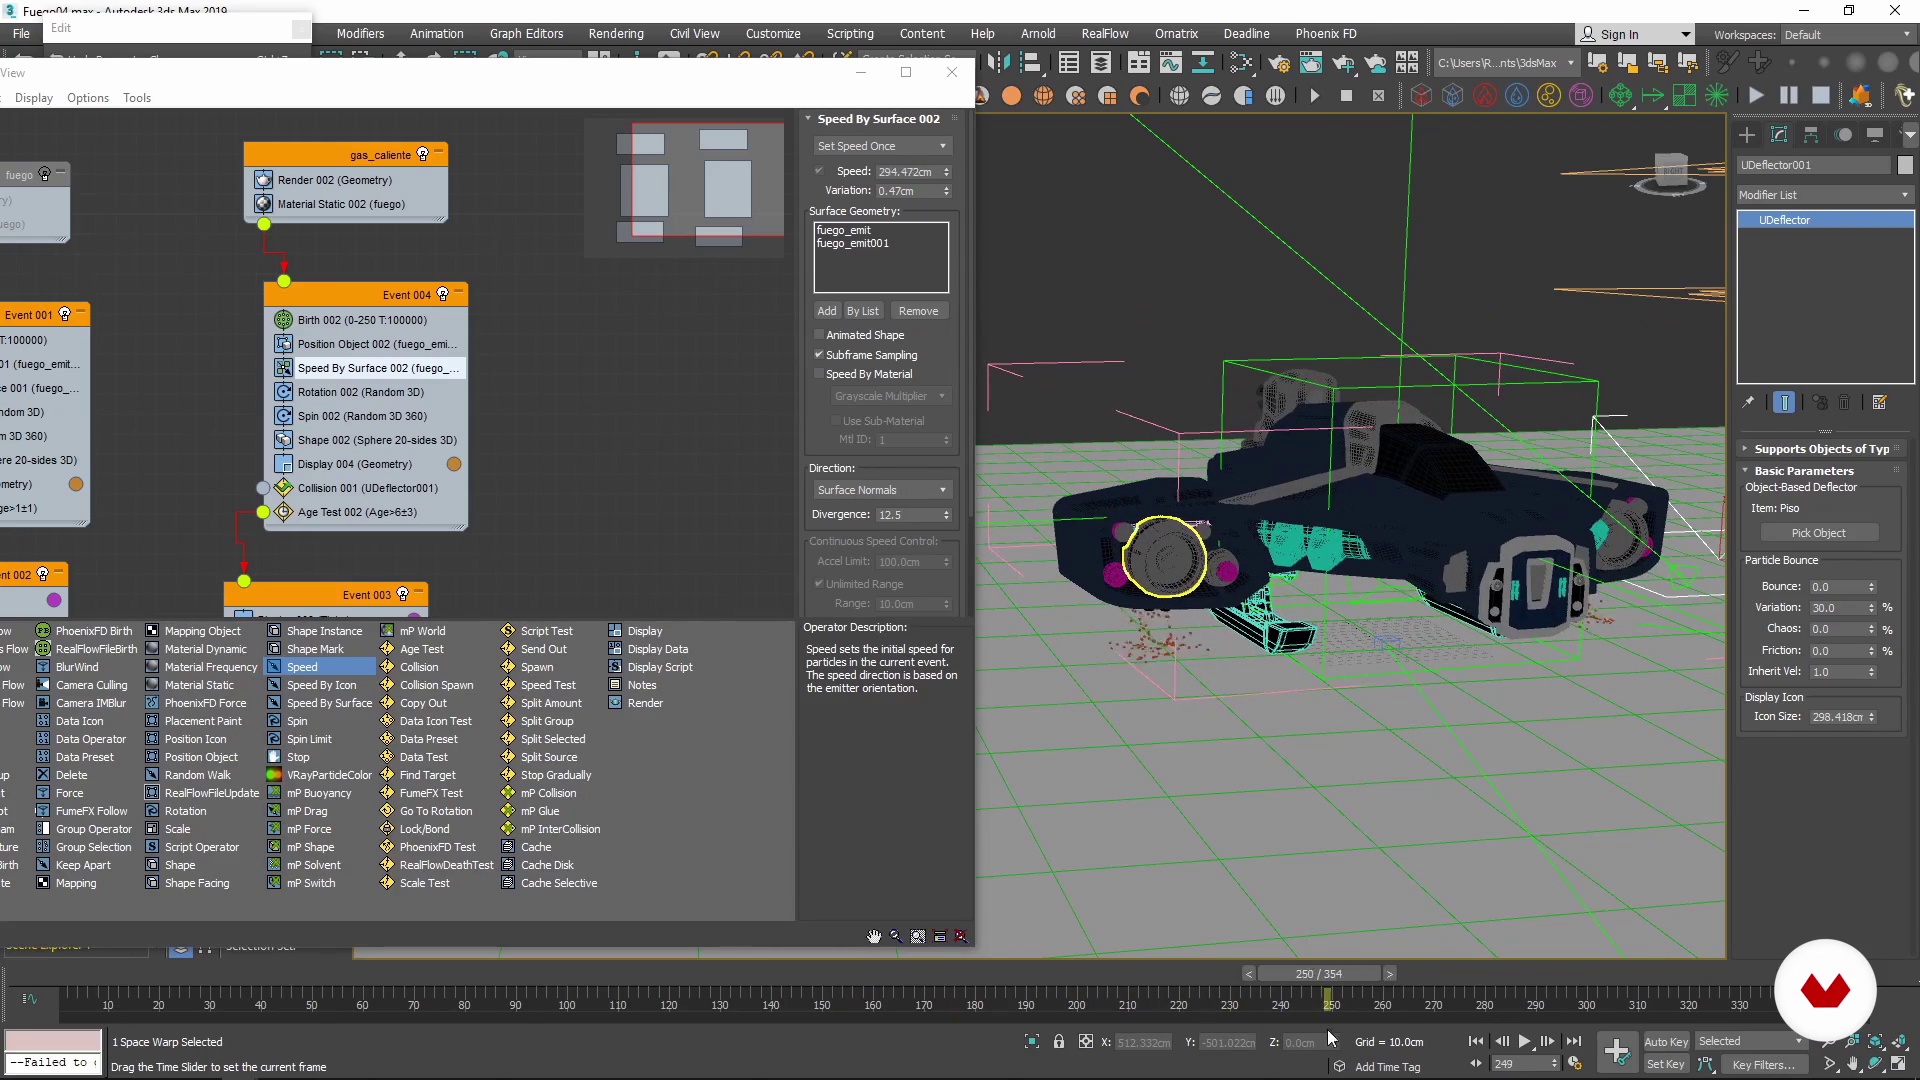Click the large Set Keys plus-key icon
The height and width of the screenshot is (1080, 1920).
(x=1617, y=1050)
